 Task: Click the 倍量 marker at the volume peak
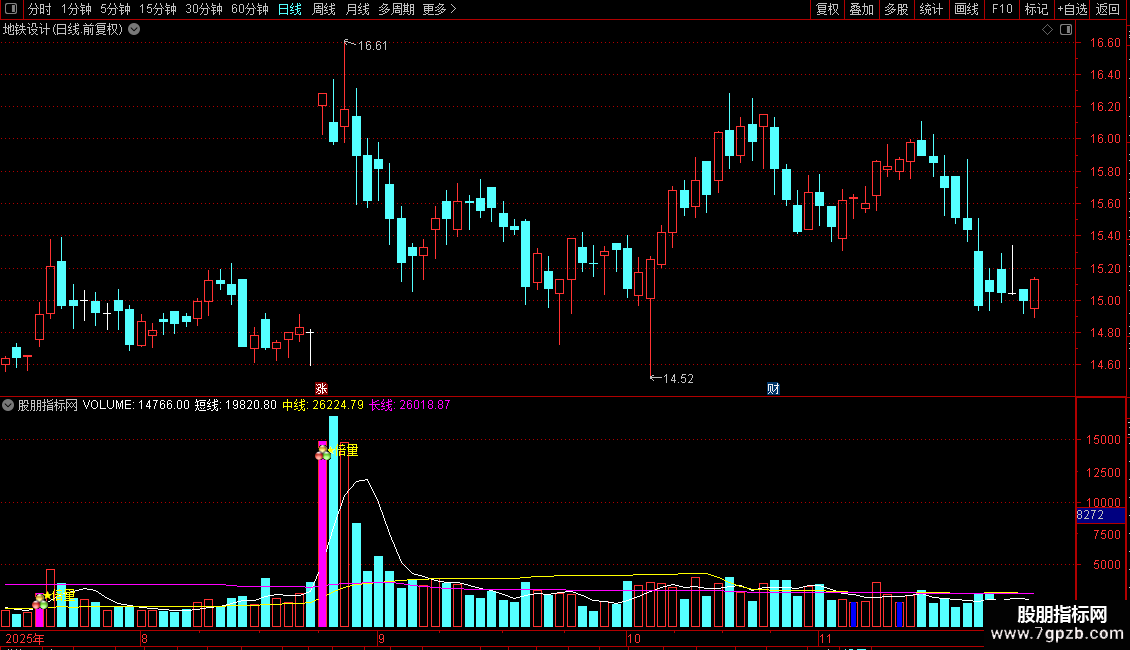click(346, 450)
